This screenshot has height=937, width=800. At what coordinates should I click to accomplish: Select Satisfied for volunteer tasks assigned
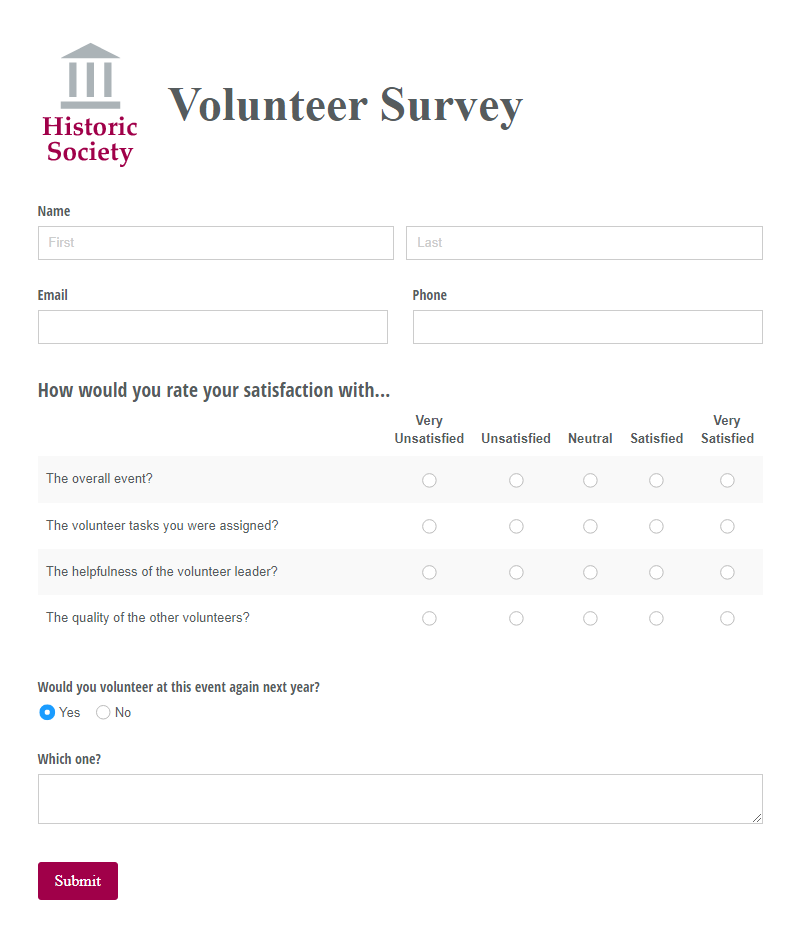(x=656, y=526)
